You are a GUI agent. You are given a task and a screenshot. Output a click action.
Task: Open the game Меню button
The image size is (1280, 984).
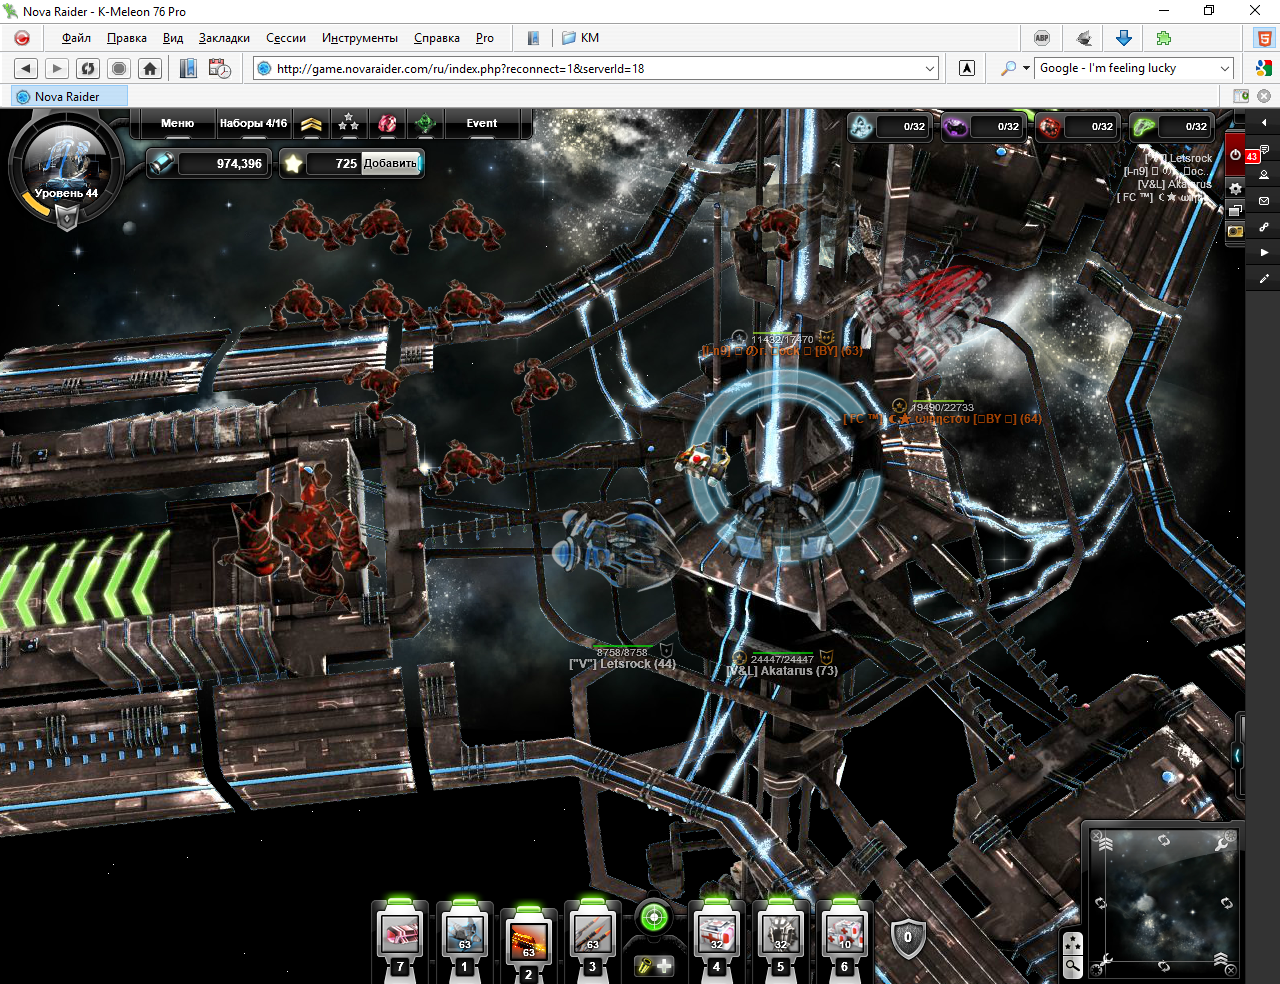[177, 124]
